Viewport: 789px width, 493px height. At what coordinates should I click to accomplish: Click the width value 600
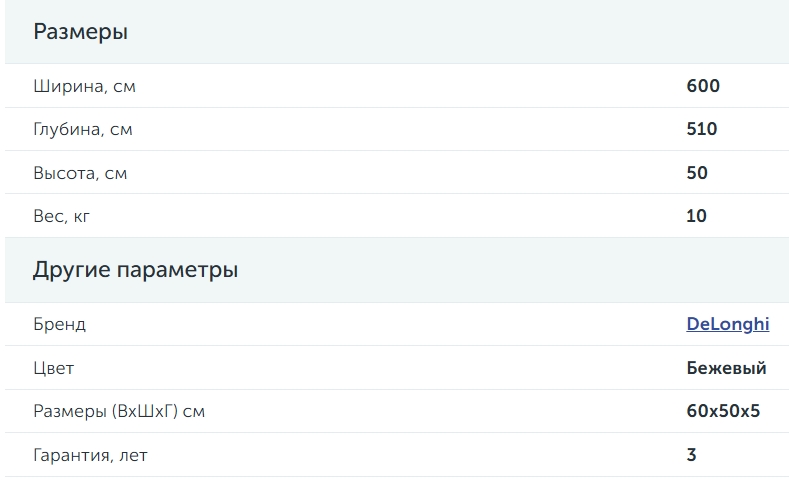point(703,86)
